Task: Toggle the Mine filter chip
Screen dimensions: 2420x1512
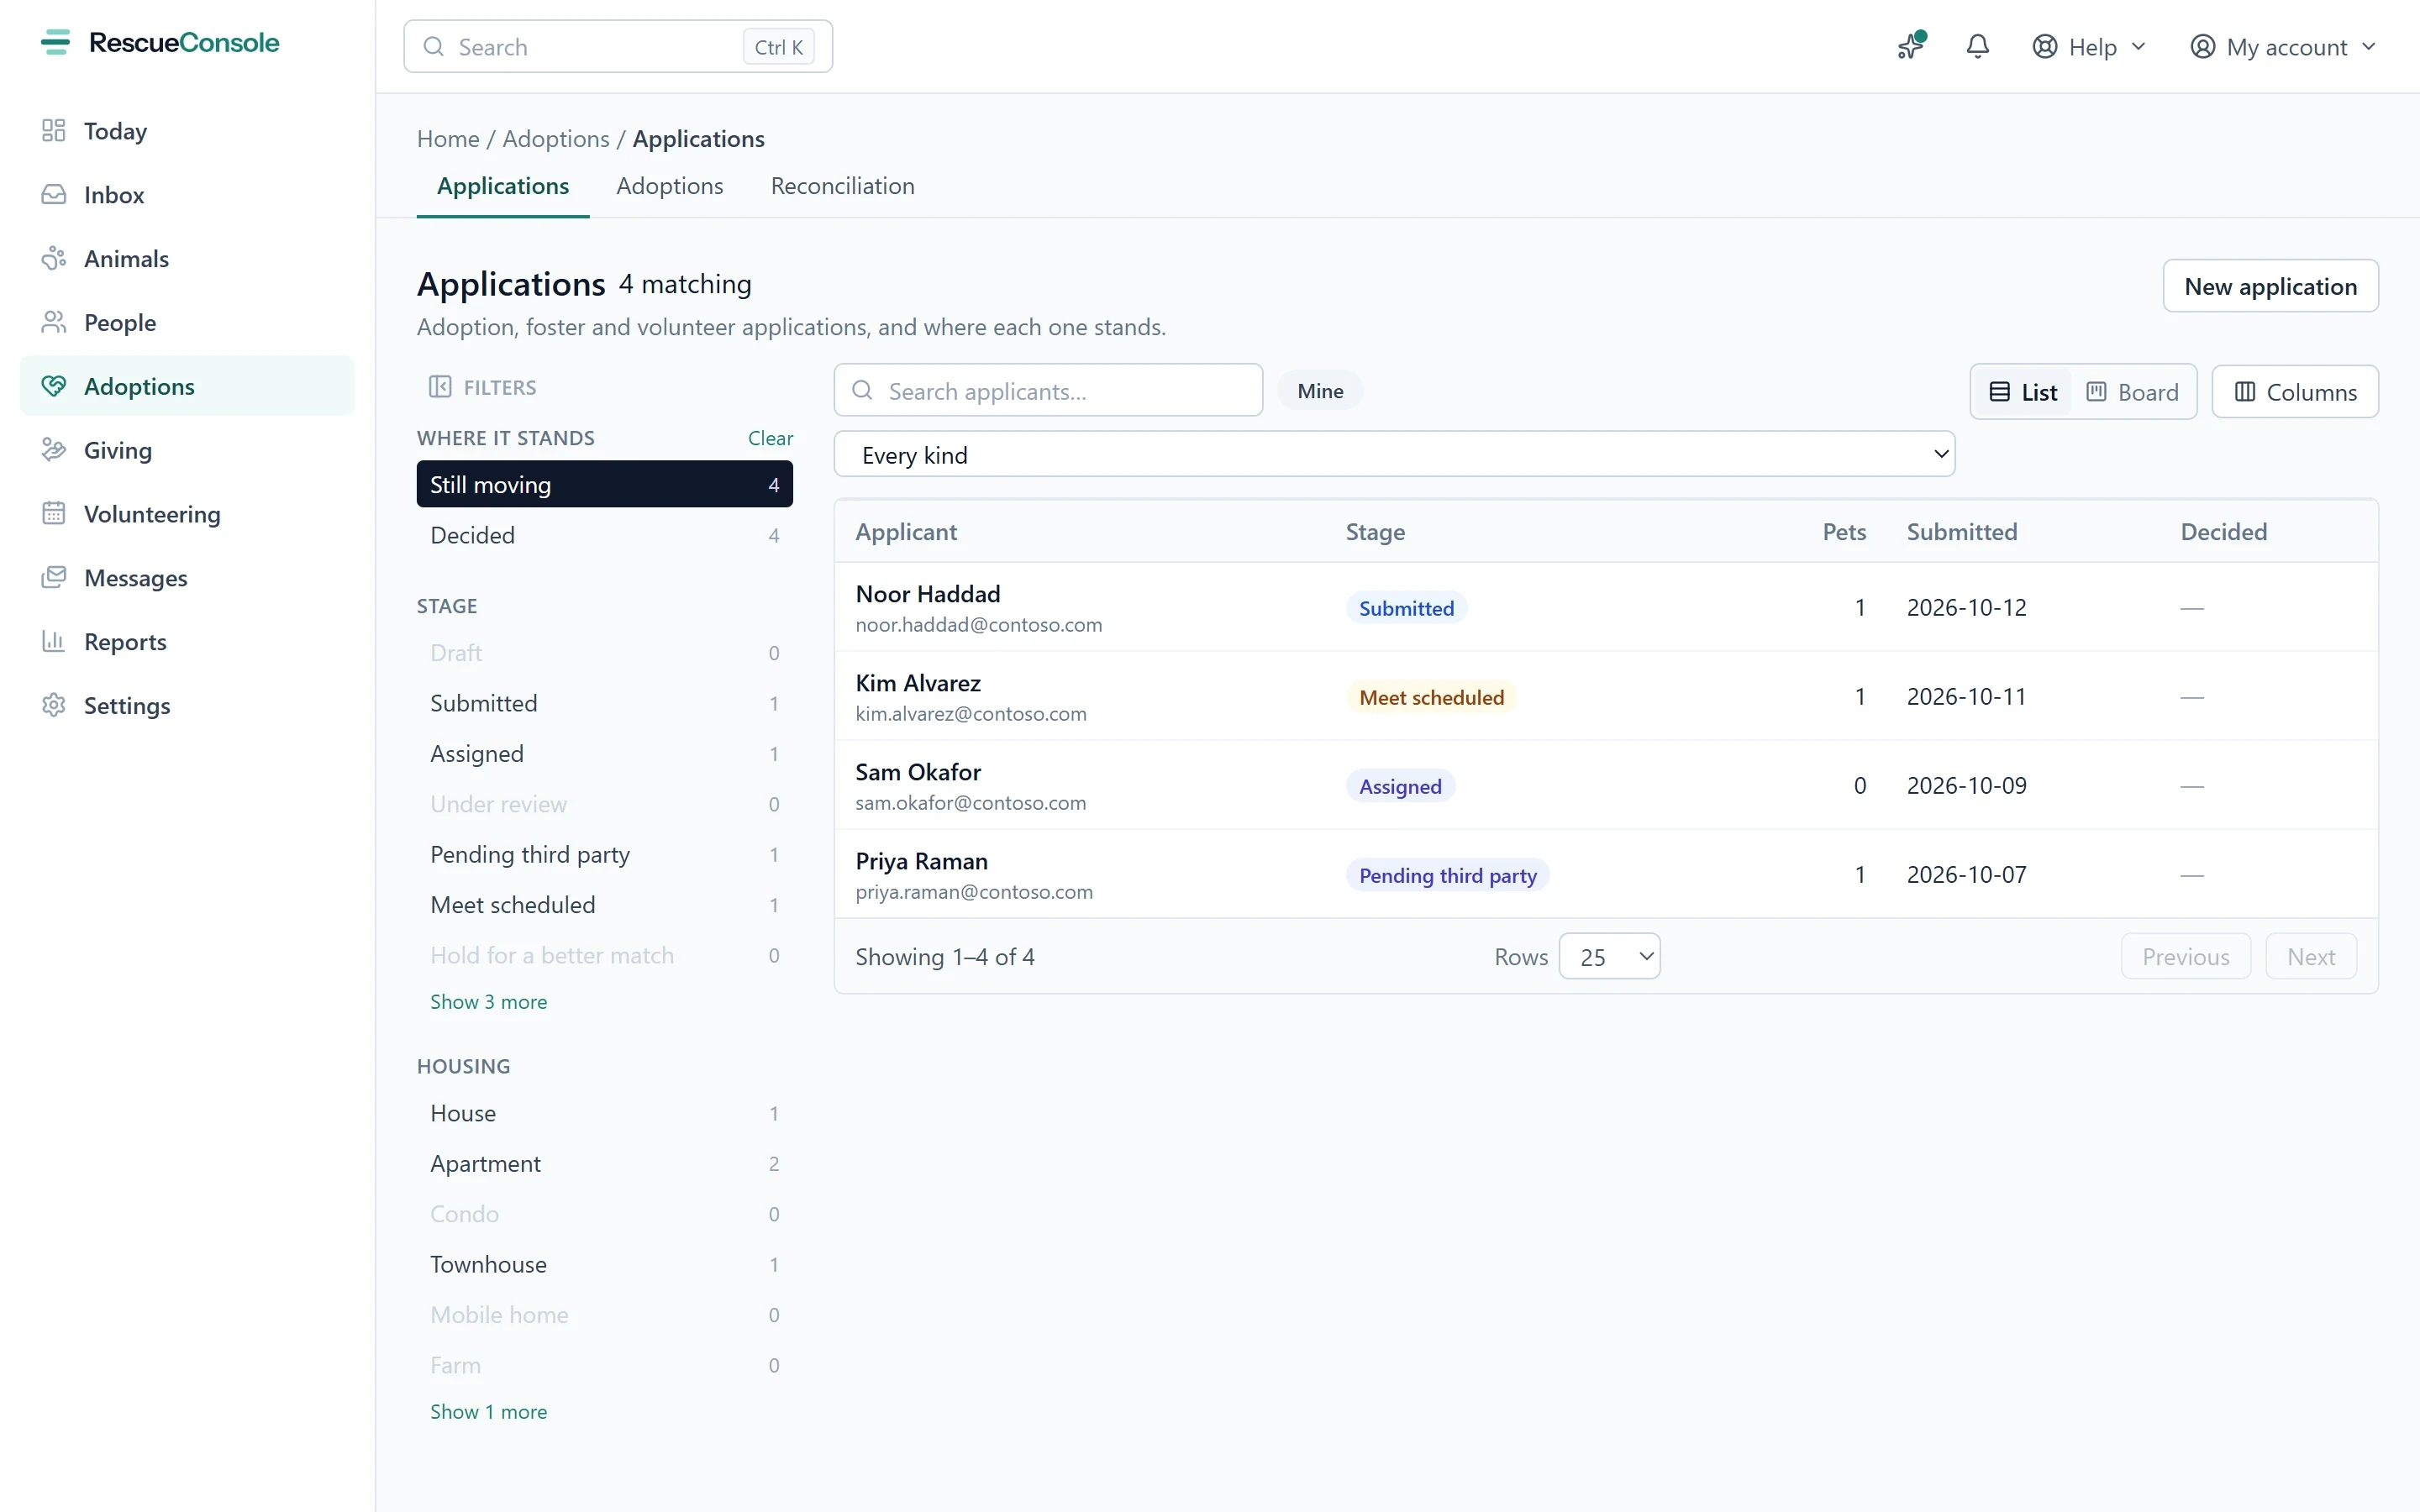Action: [1320, 391]
